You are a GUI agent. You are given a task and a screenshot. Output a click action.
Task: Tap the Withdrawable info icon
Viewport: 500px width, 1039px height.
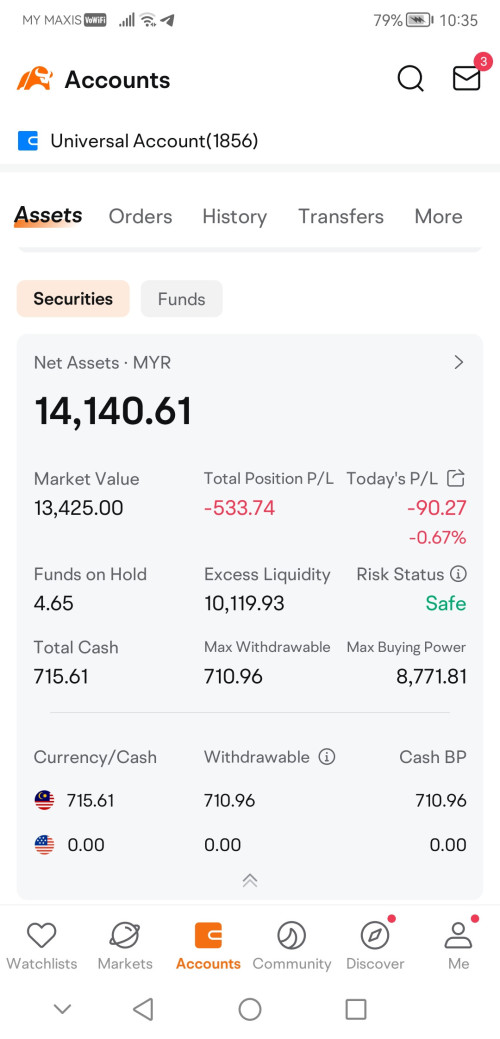tap(326, 757)
